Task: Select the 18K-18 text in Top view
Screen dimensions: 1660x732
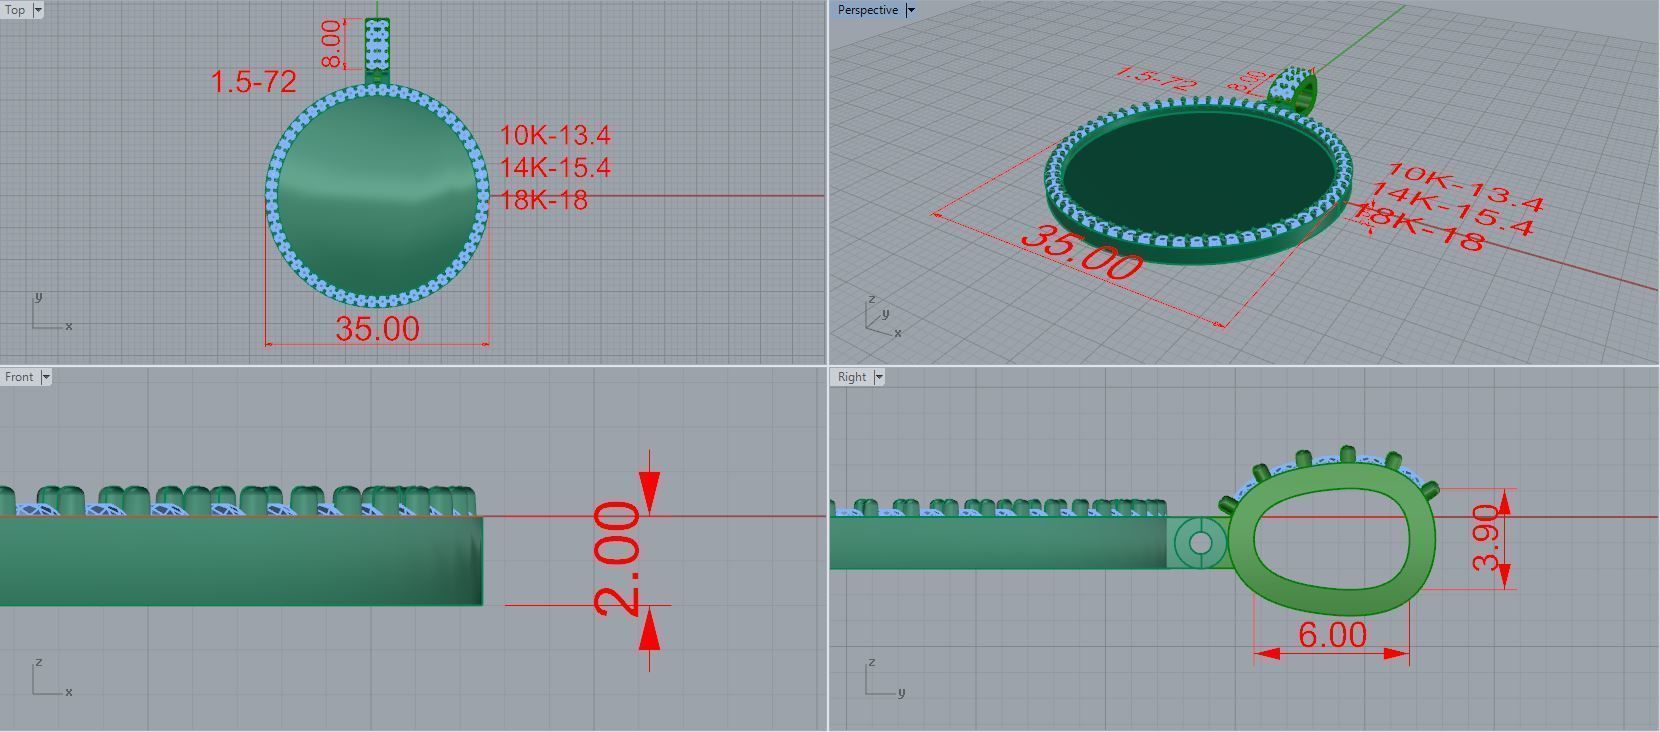Action: (543, 199)
